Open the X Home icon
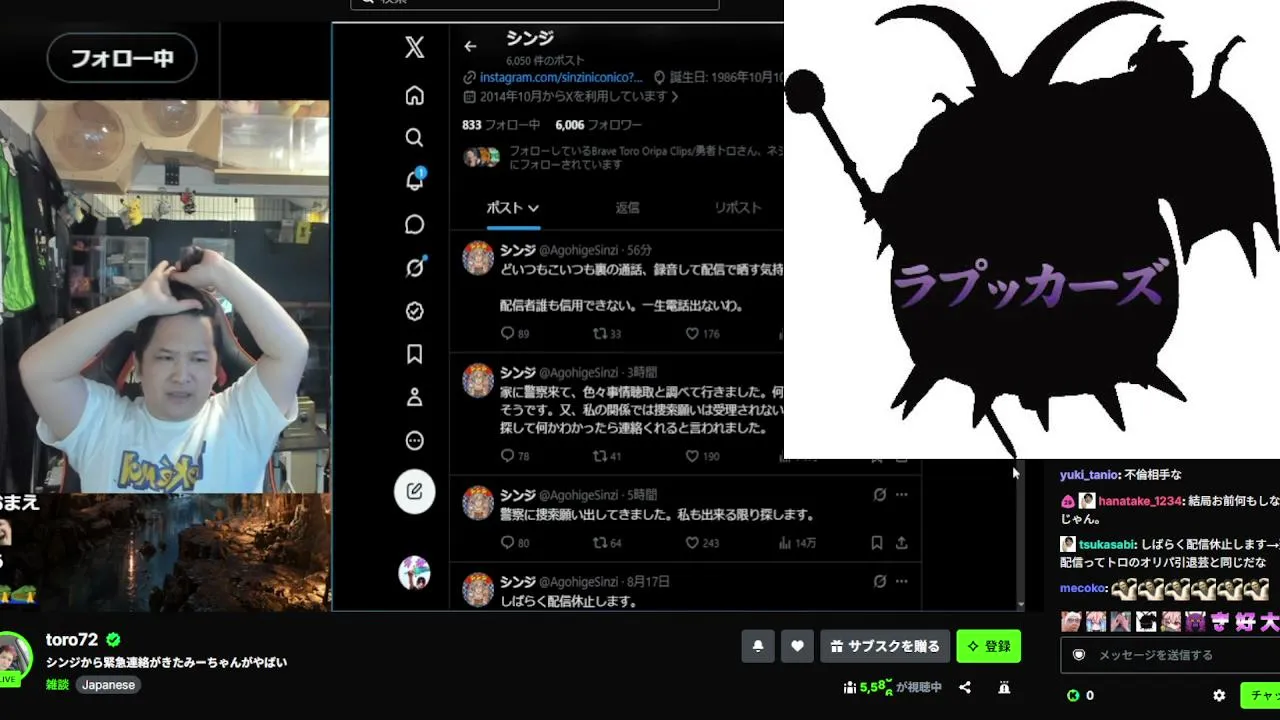This screenshot has height=720, width=1280. point(414,95)
